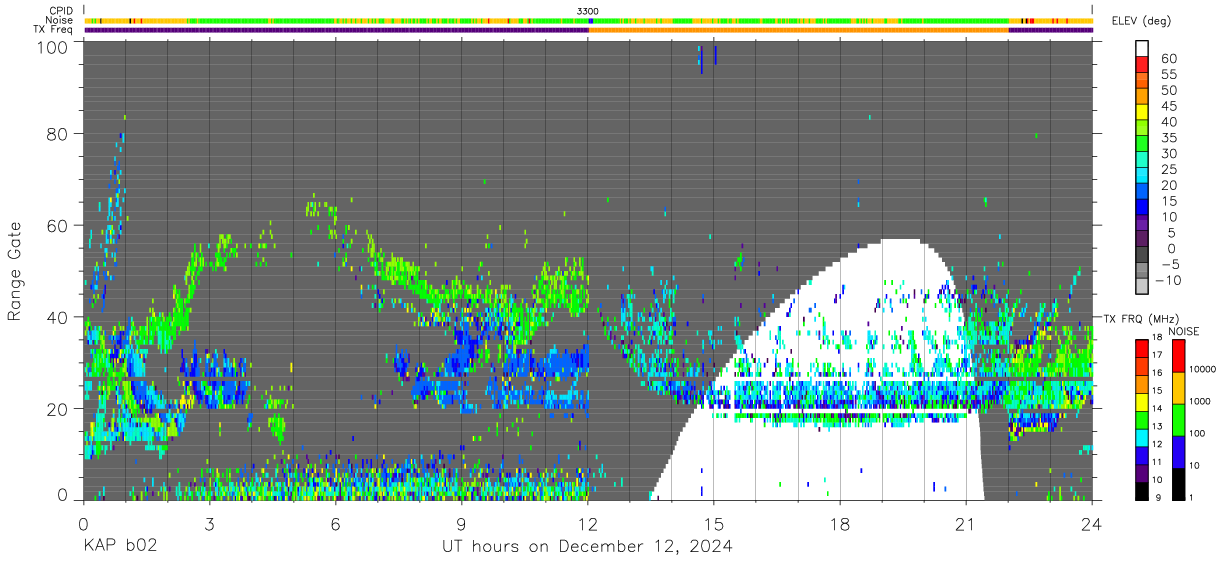Click the '60' tick label on ELEV colorbar
Image resolution: width=1228 pixels, height=567 pixels.
(x=1171, y=58)
